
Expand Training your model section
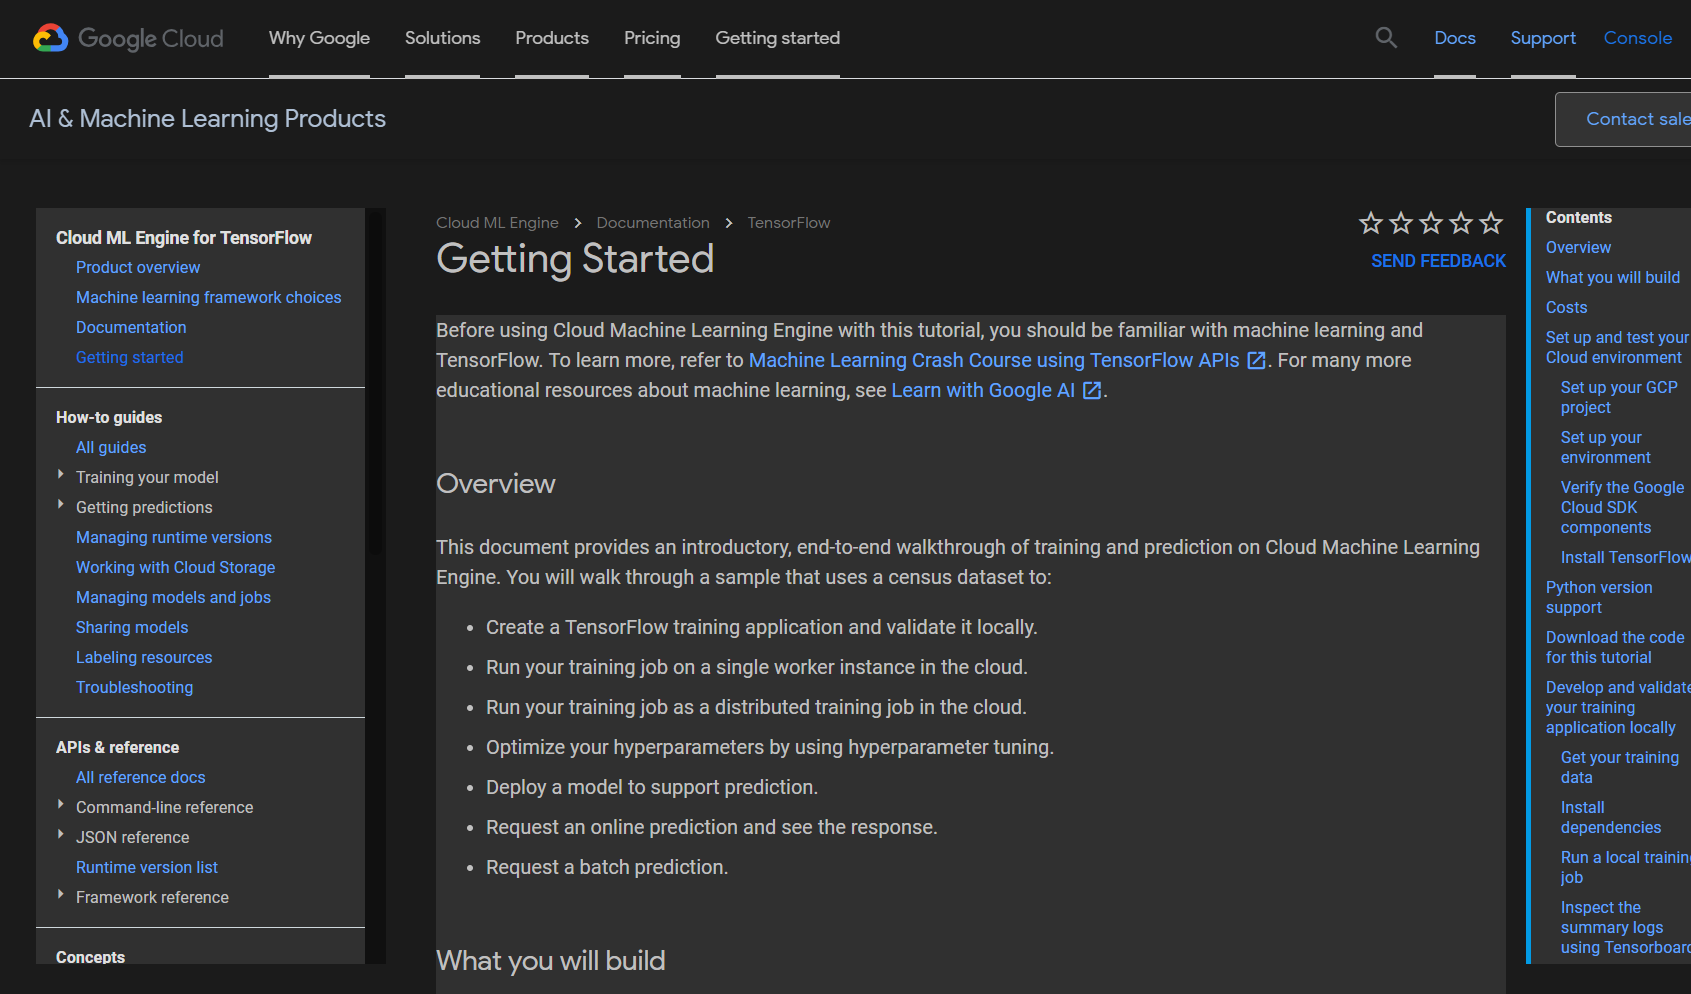coord(61,475)
